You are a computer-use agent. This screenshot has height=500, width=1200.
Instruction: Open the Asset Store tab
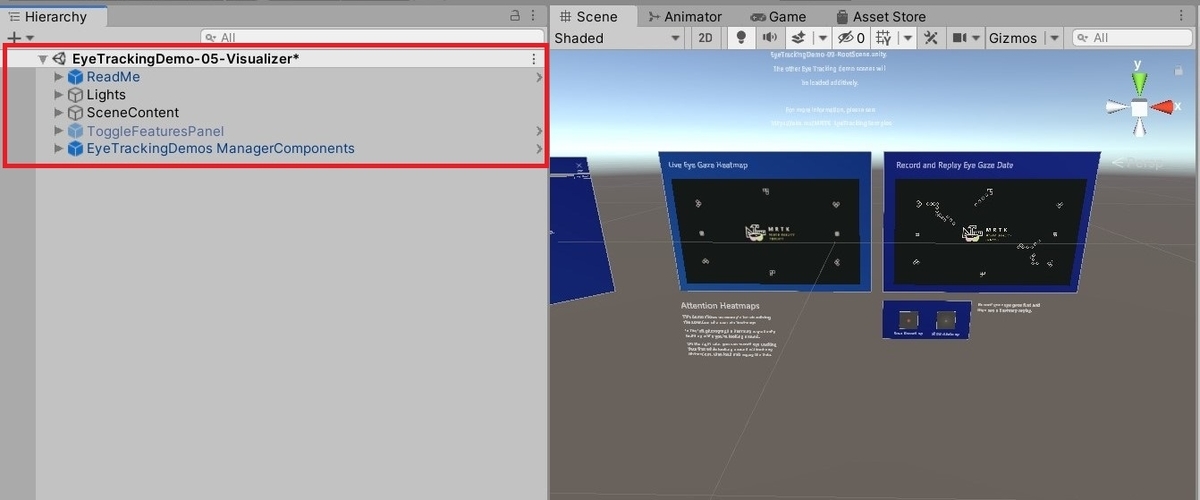881,16
